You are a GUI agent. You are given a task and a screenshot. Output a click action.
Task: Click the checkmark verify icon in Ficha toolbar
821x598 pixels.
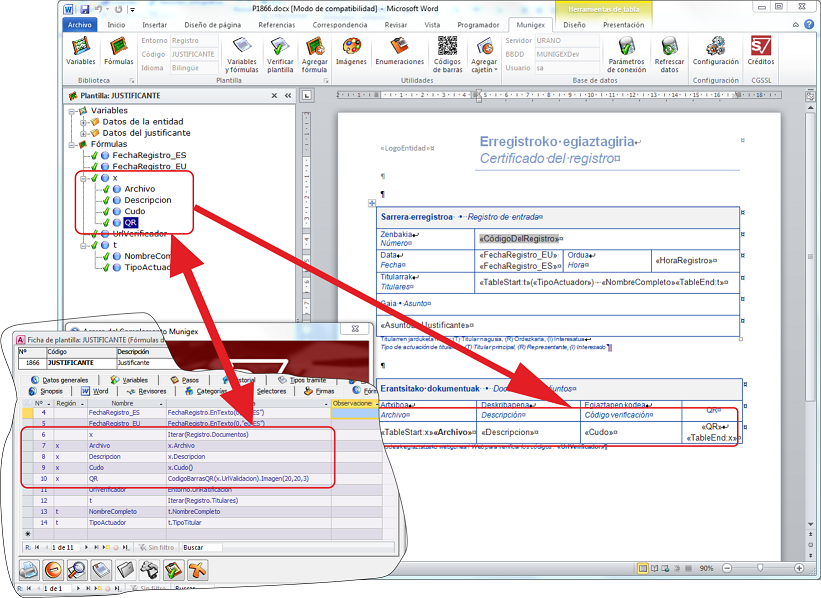(x=173, y=569)
